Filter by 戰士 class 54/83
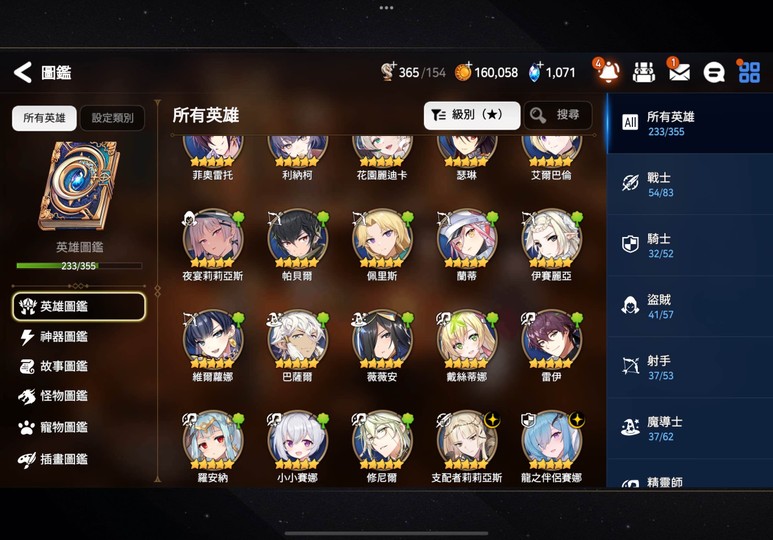Image resolution: width=773 pixels, height=540 pixels. pos(690,184)
